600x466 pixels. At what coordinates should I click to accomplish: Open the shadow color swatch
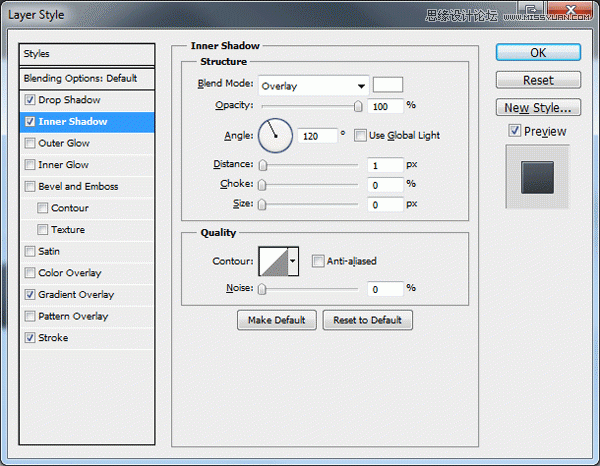pos(388,85)
